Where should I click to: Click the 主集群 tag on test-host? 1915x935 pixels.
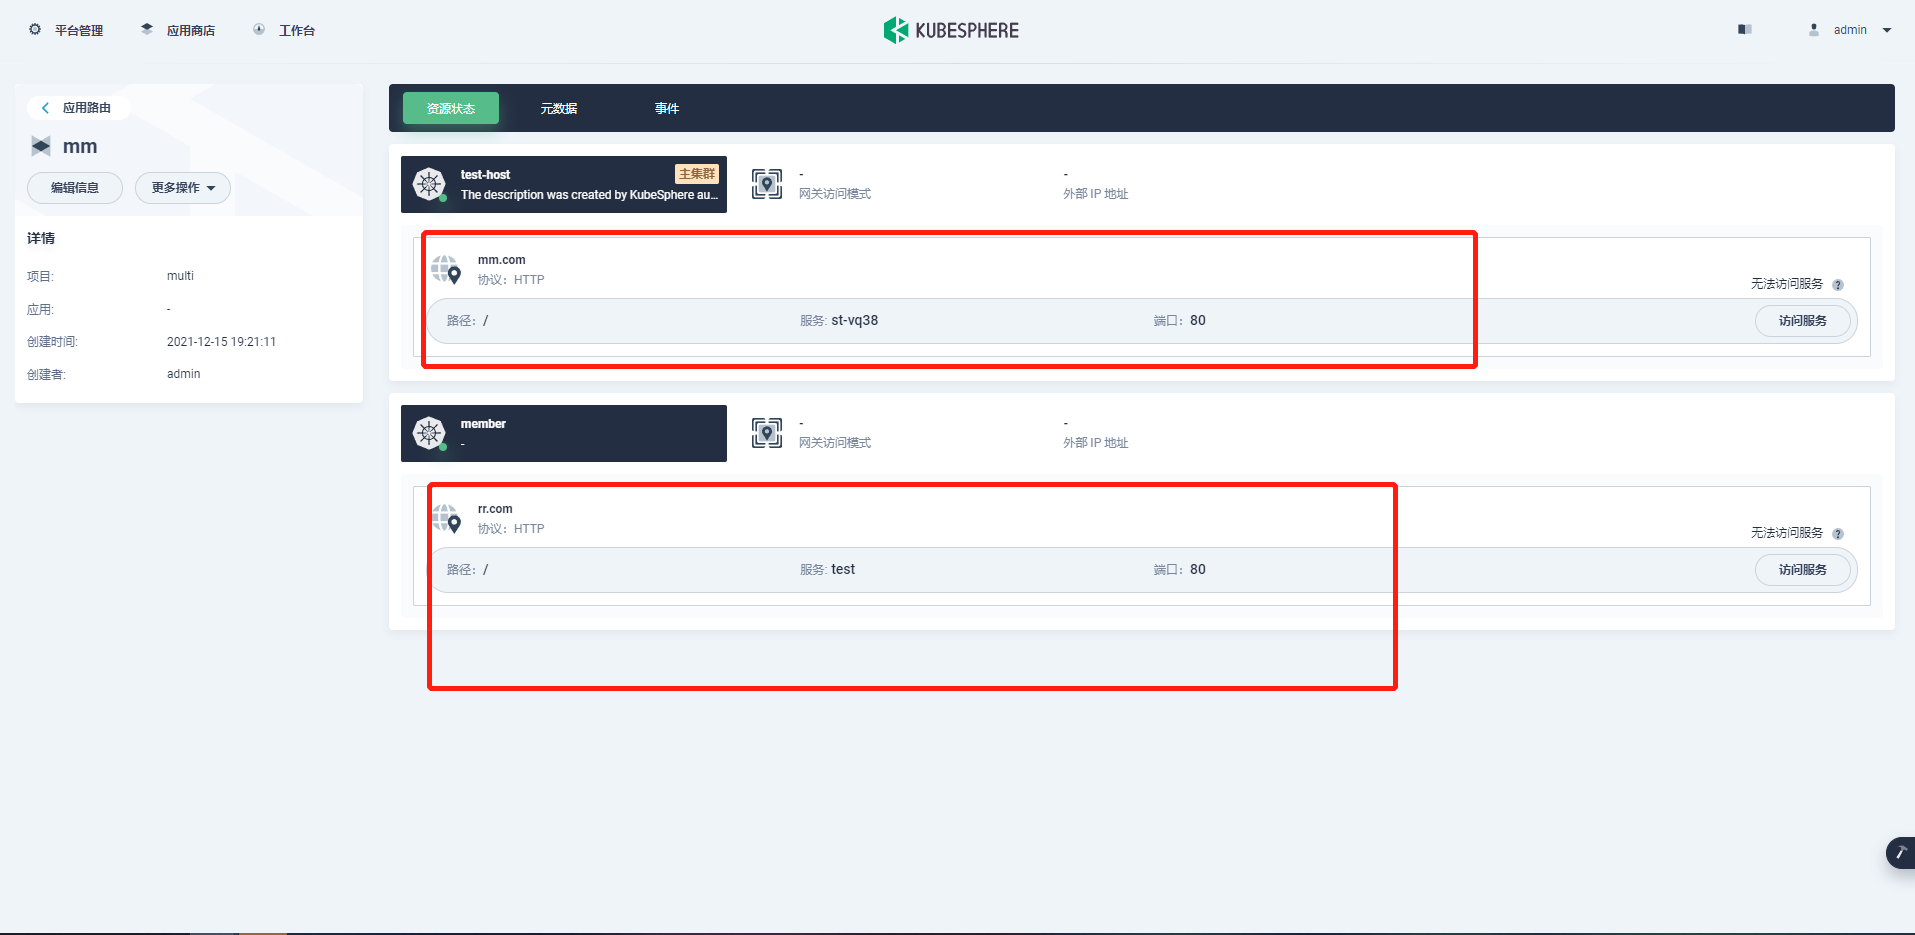tap(697, 174)
